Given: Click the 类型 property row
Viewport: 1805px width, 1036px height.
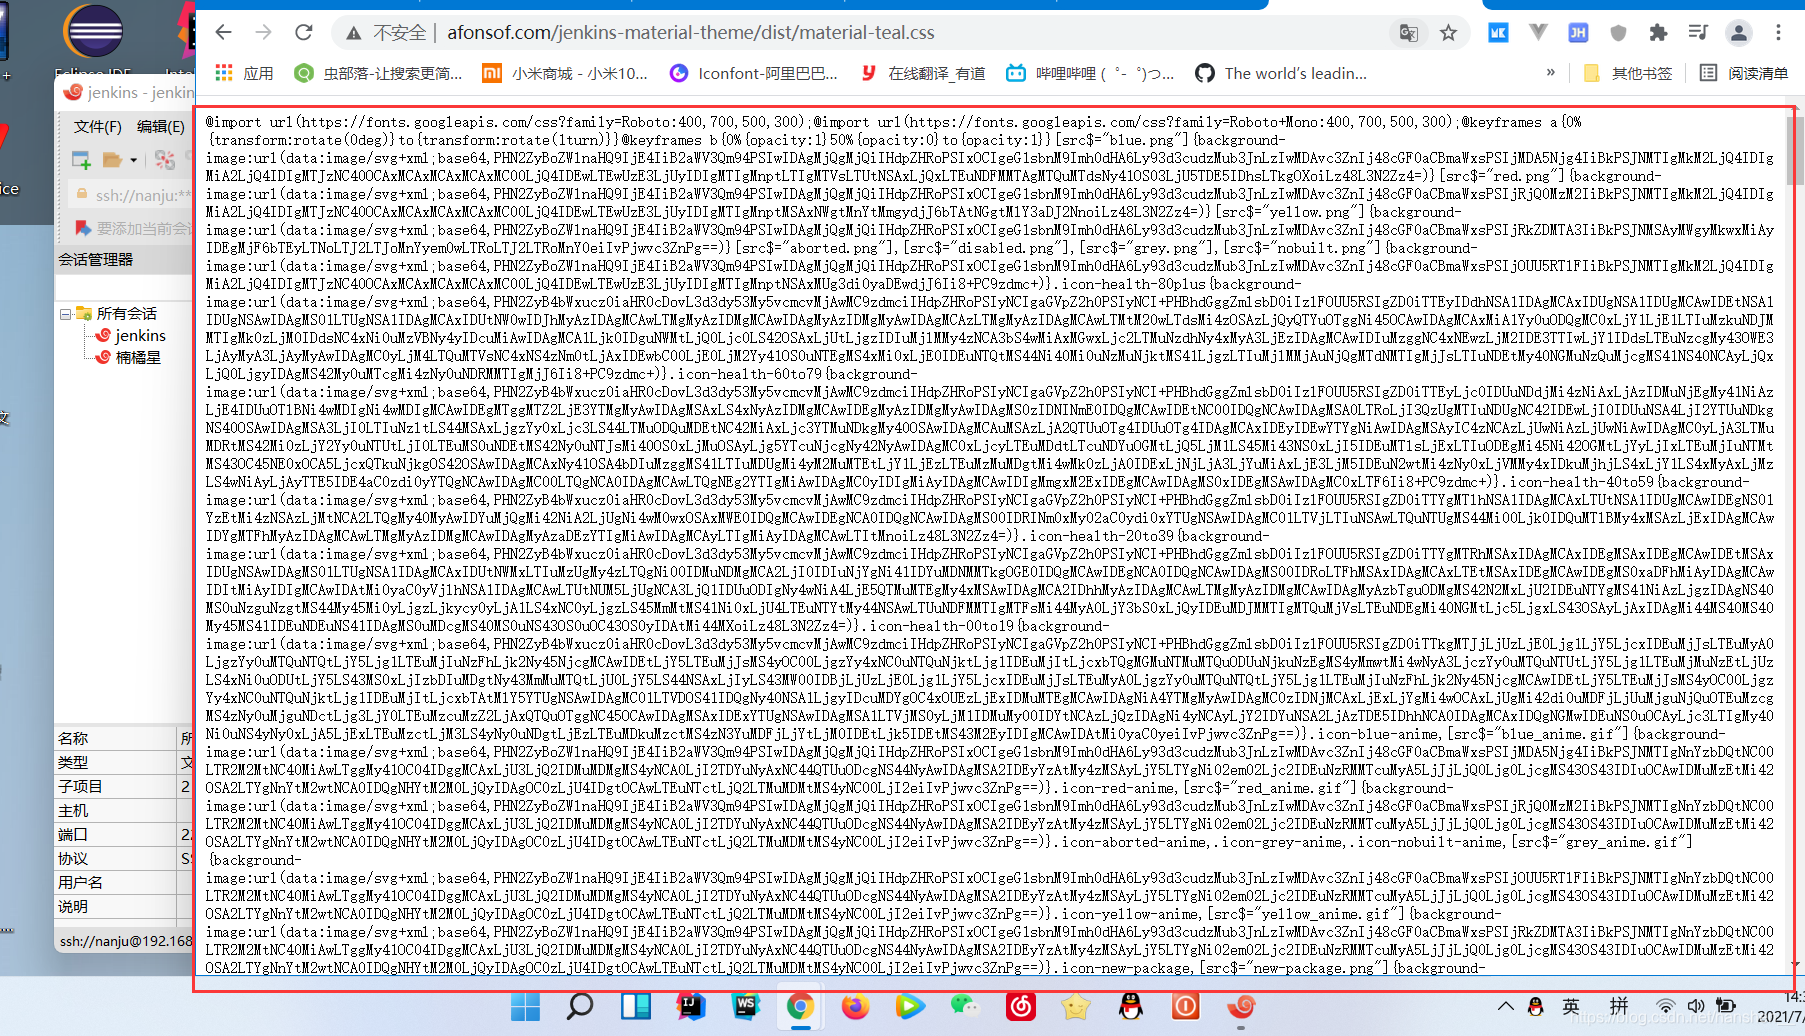Looking at the screenshot, I should (124, 762).
